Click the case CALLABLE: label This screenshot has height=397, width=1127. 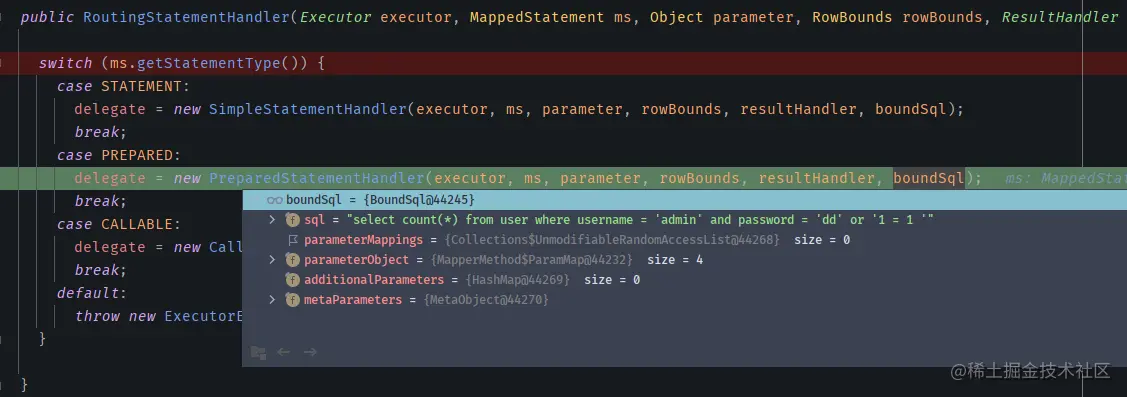119,224
